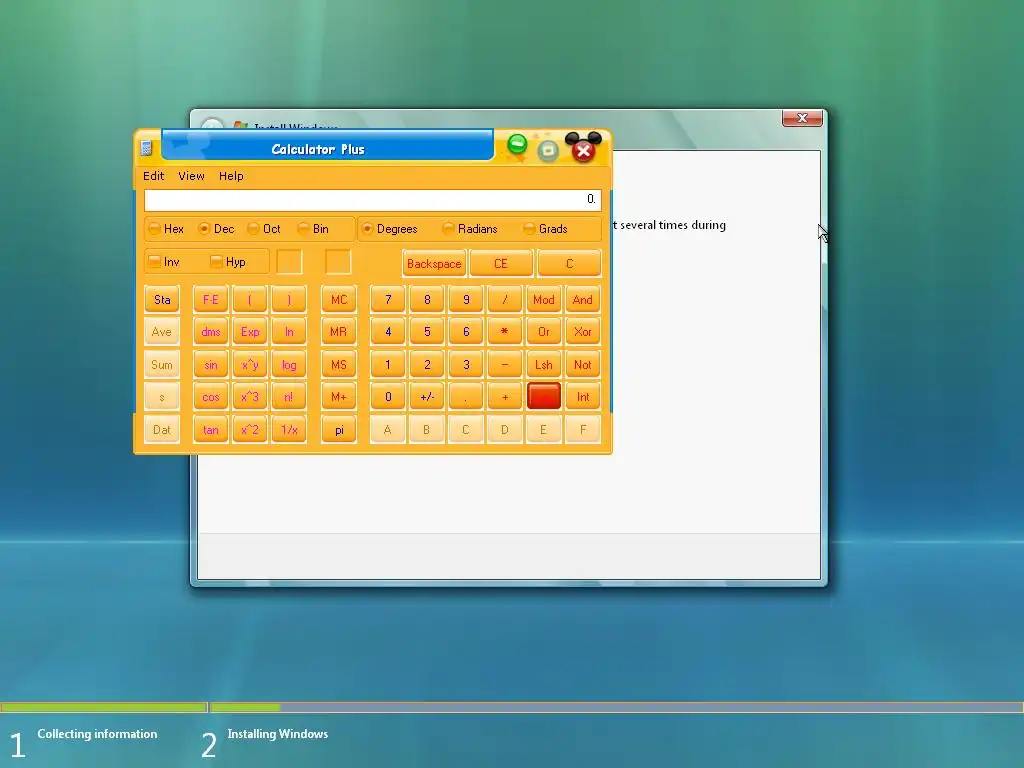
Task: Raise to a power with x^y
Action: tap(249, 364)
